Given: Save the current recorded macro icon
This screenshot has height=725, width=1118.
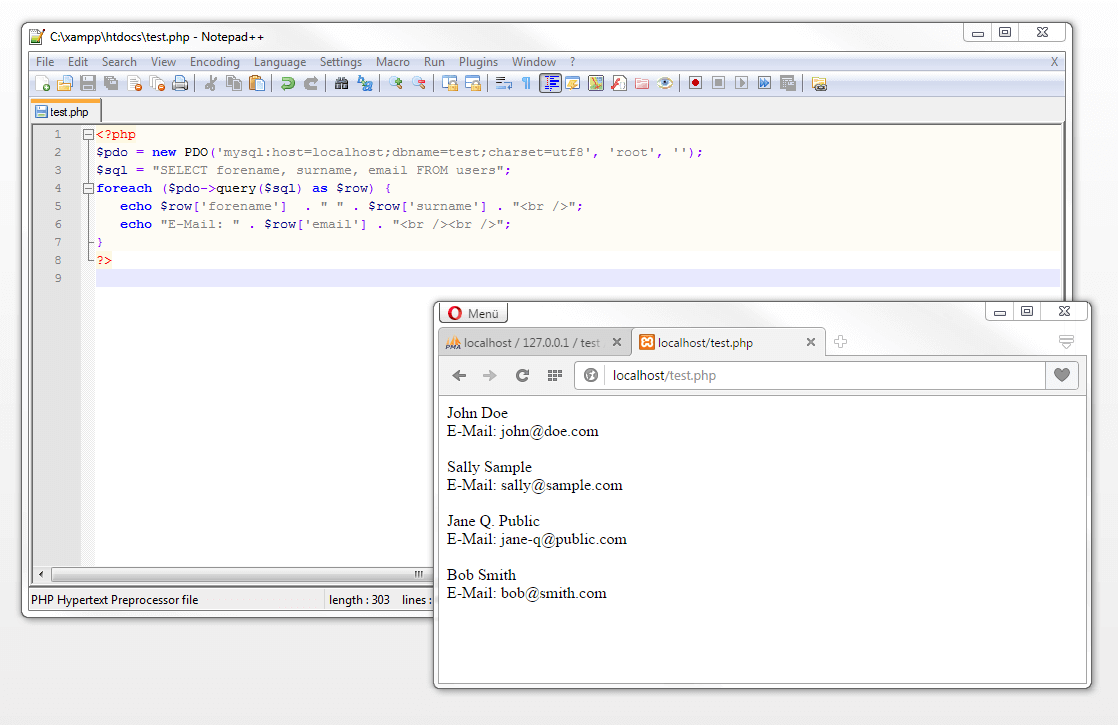Looking at the screenshot, I should [788, 83].
